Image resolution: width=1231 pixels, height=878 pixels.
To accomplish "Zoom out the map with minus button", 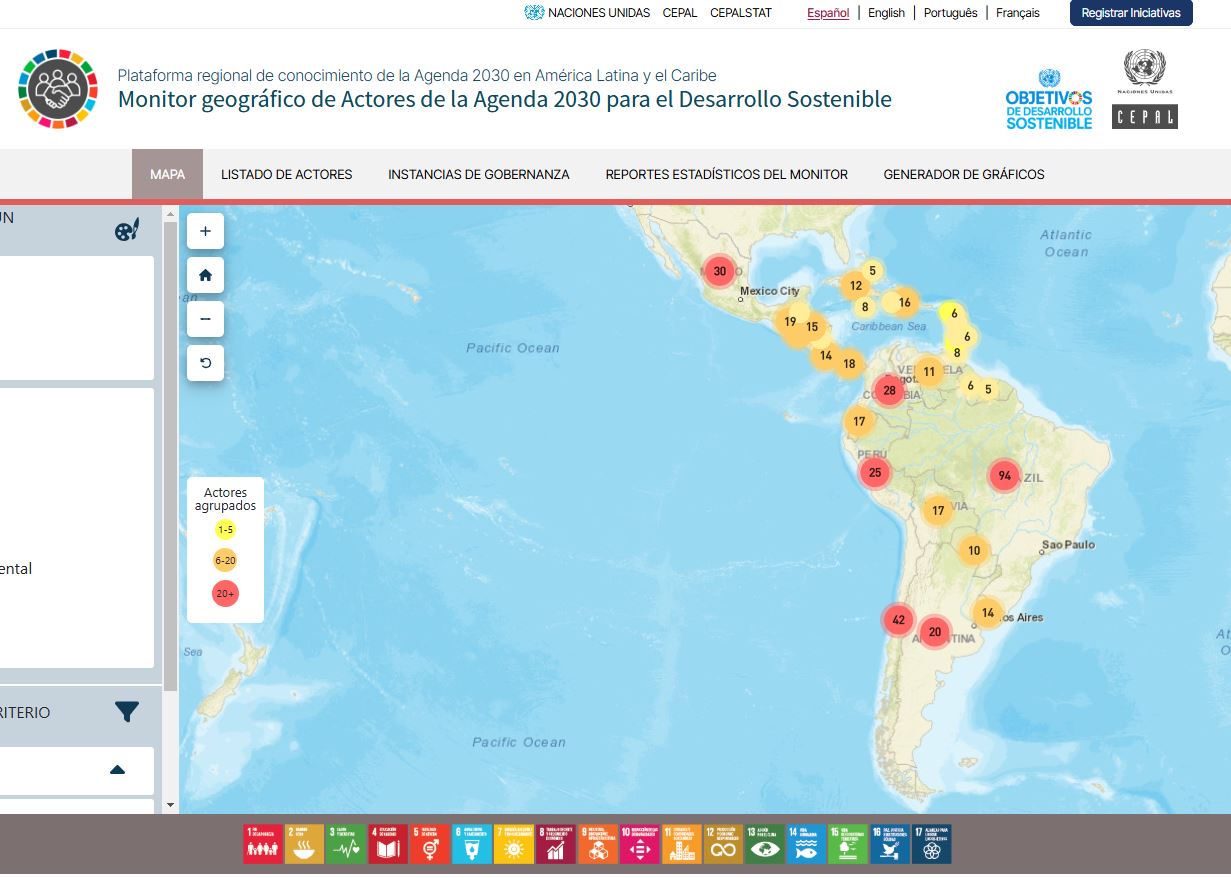I will (x=205, y=319).
